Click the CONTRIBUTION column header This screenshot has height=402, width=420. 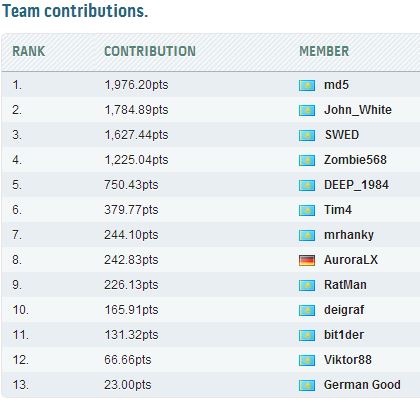(x=150, y=51)
